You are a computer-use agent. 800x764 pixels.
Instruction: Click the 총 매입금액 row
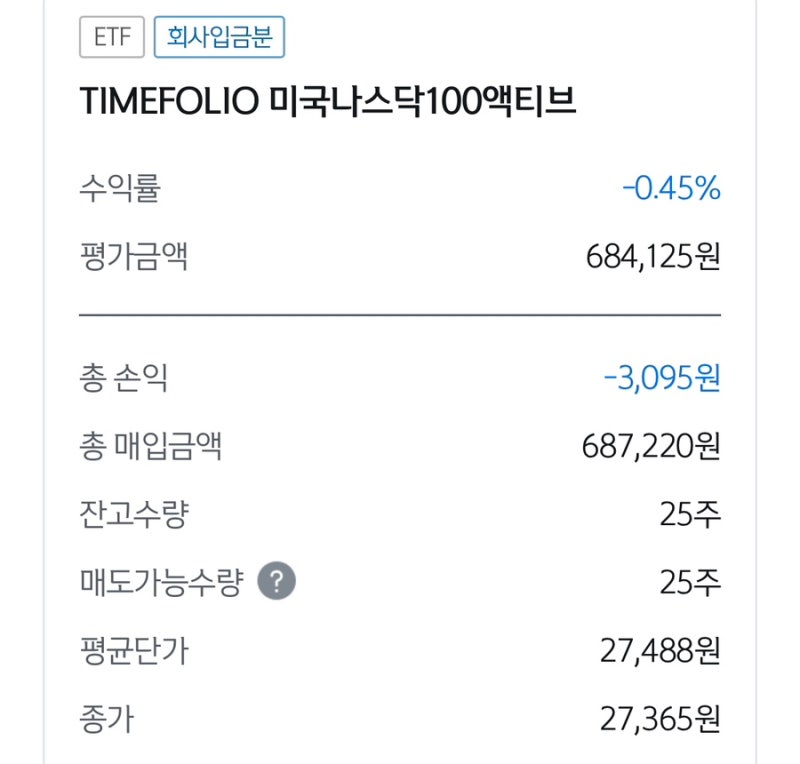point(400,448)
